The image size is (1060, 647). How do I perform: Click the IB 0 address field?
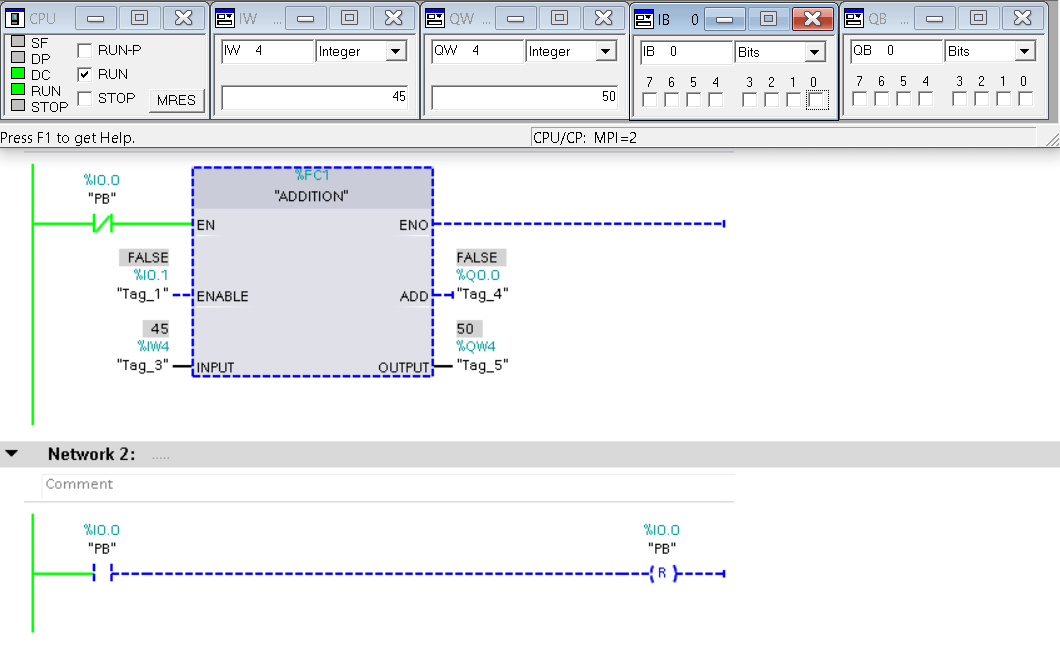[x=687, y=51]
